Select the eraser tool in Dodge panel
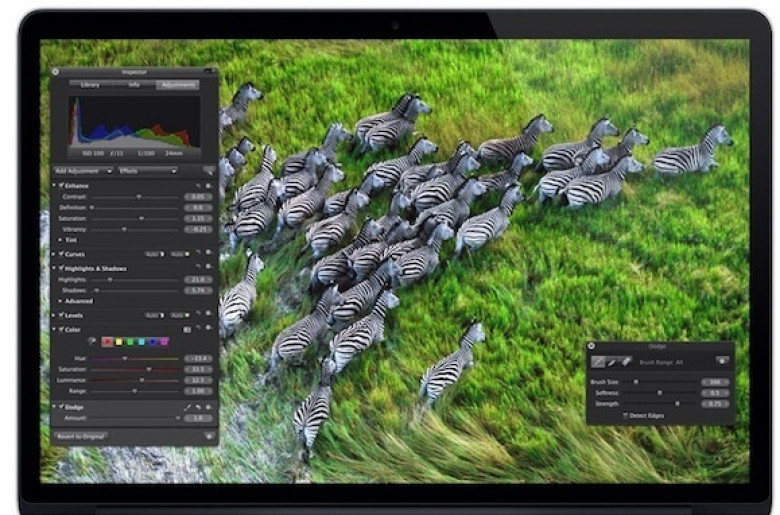The width and height of the screenshot is (780, 515). (x=627, y=360)
